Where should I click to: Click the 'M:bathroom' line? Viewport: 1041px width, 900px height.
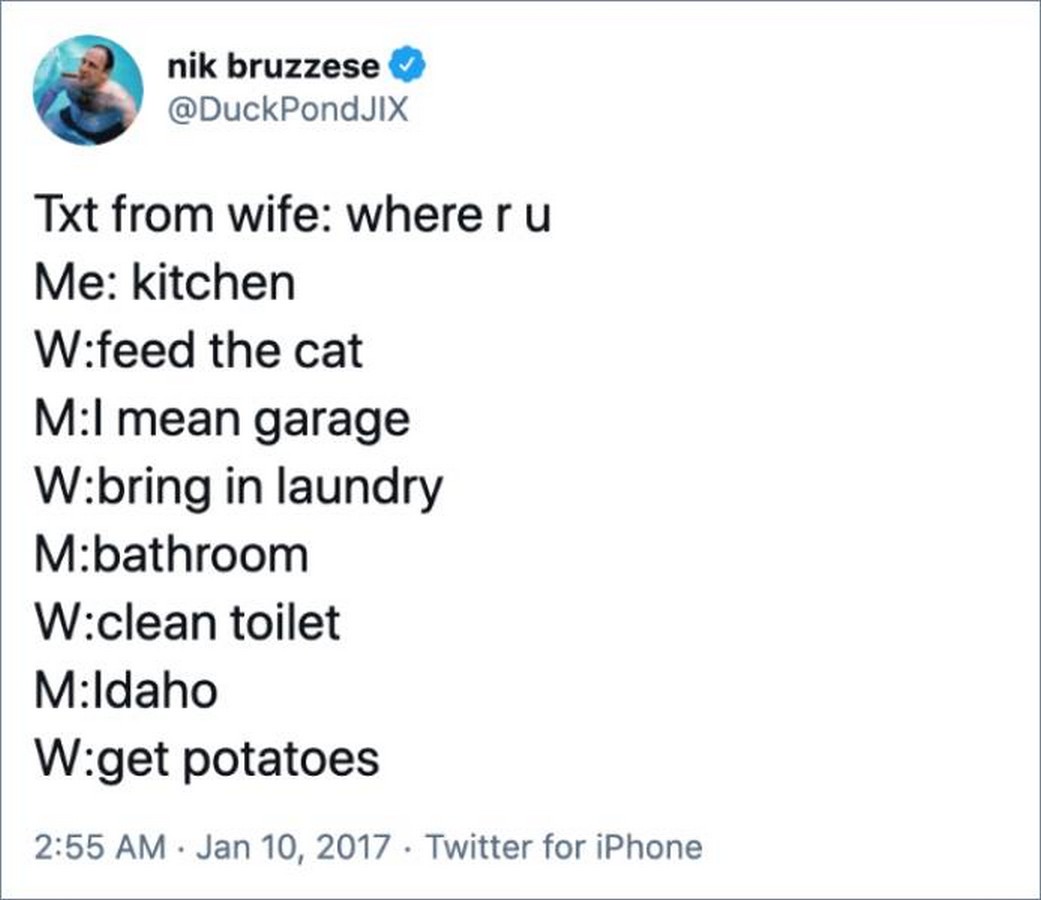(171, 554)
